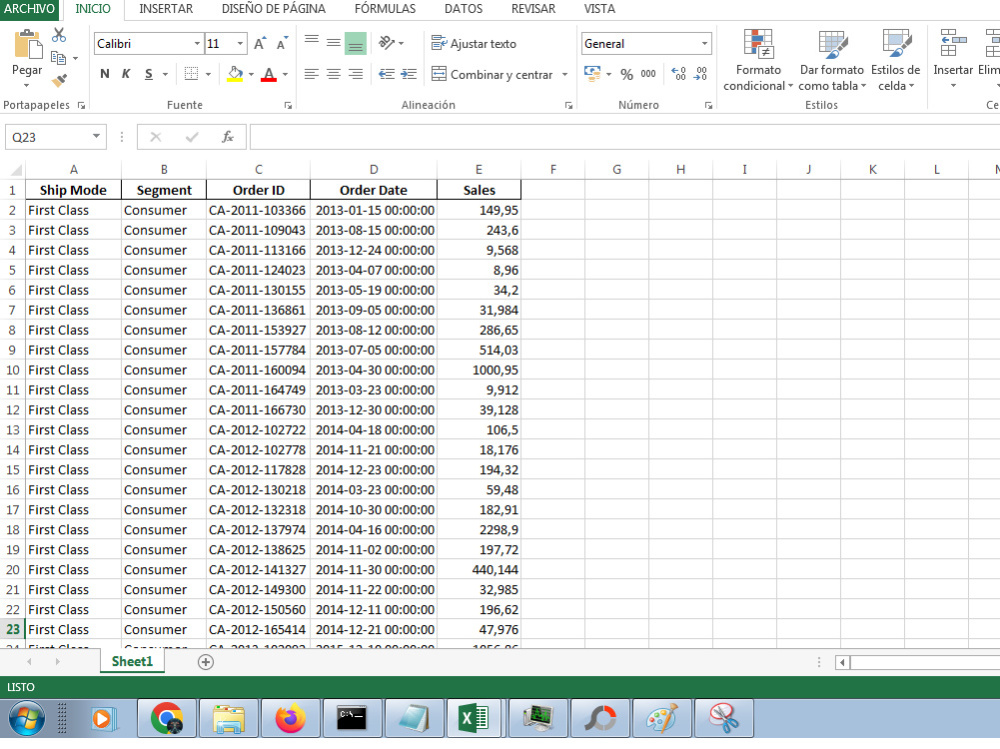Click the Insertar cells button
Image resolution: width=1000 pixels, height=749 pixels.
click(953, 60)
